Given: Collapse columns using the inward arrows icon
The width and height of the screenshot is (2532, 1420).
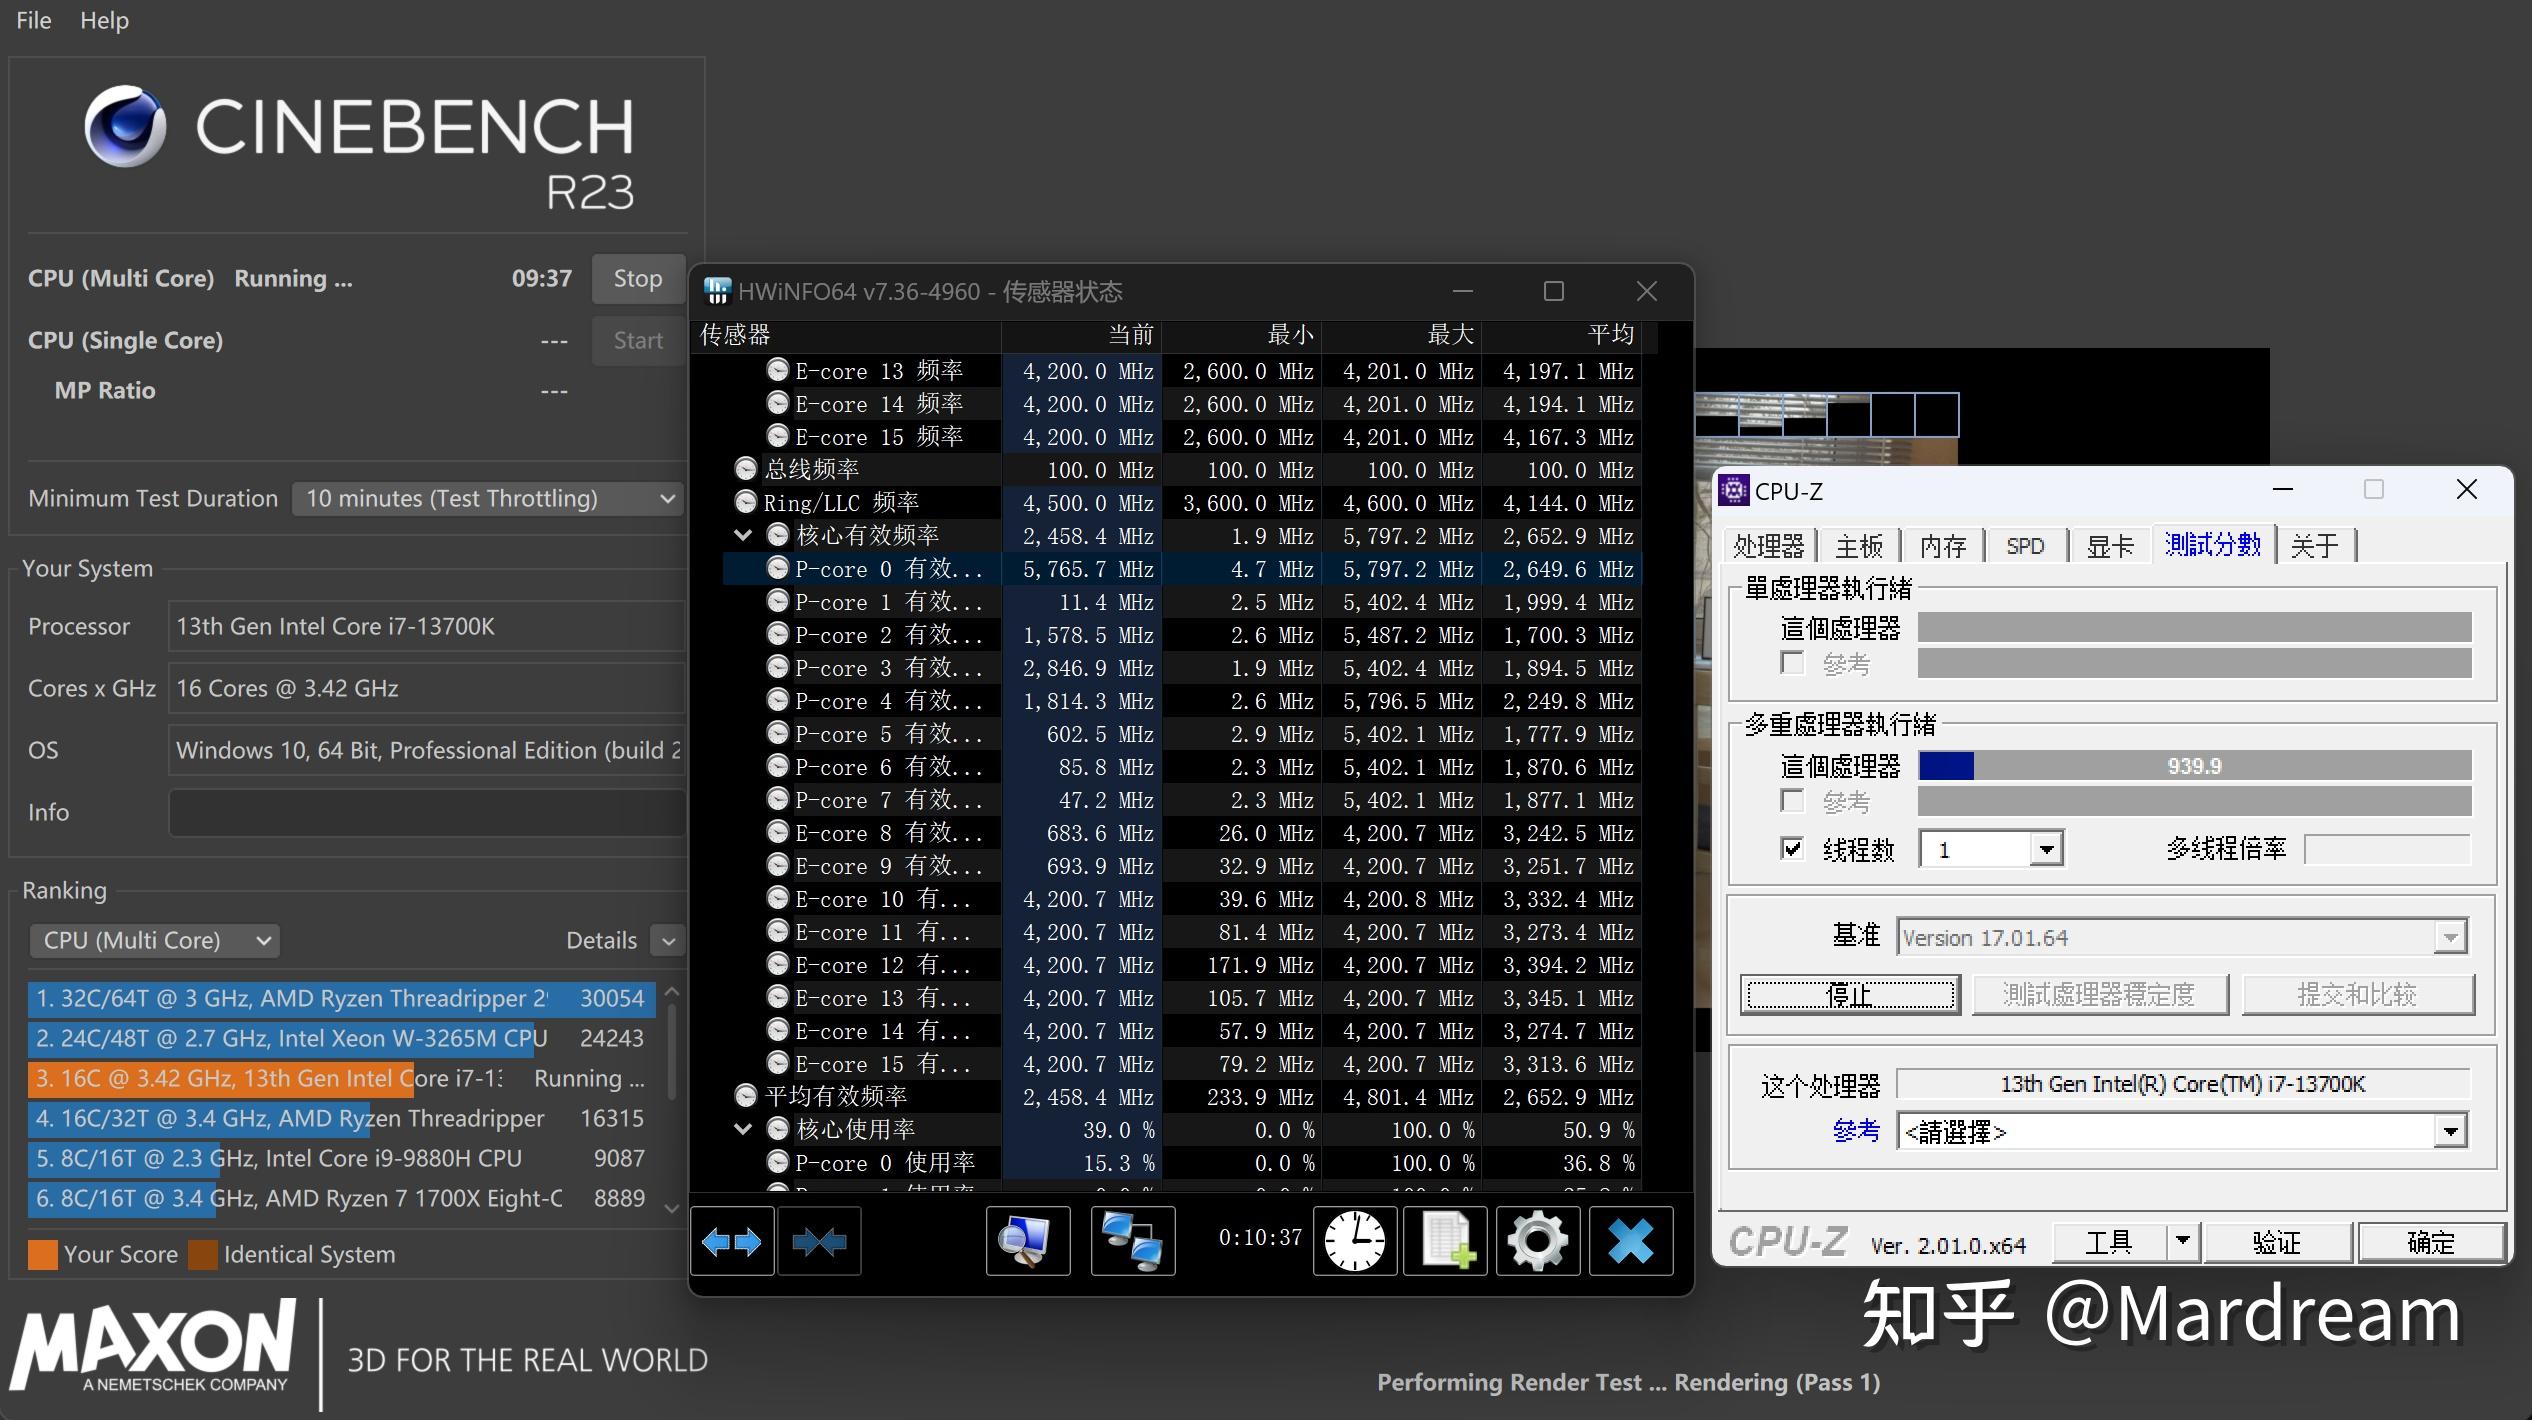Looking at the screenshot, I should tap(819, 1240).
